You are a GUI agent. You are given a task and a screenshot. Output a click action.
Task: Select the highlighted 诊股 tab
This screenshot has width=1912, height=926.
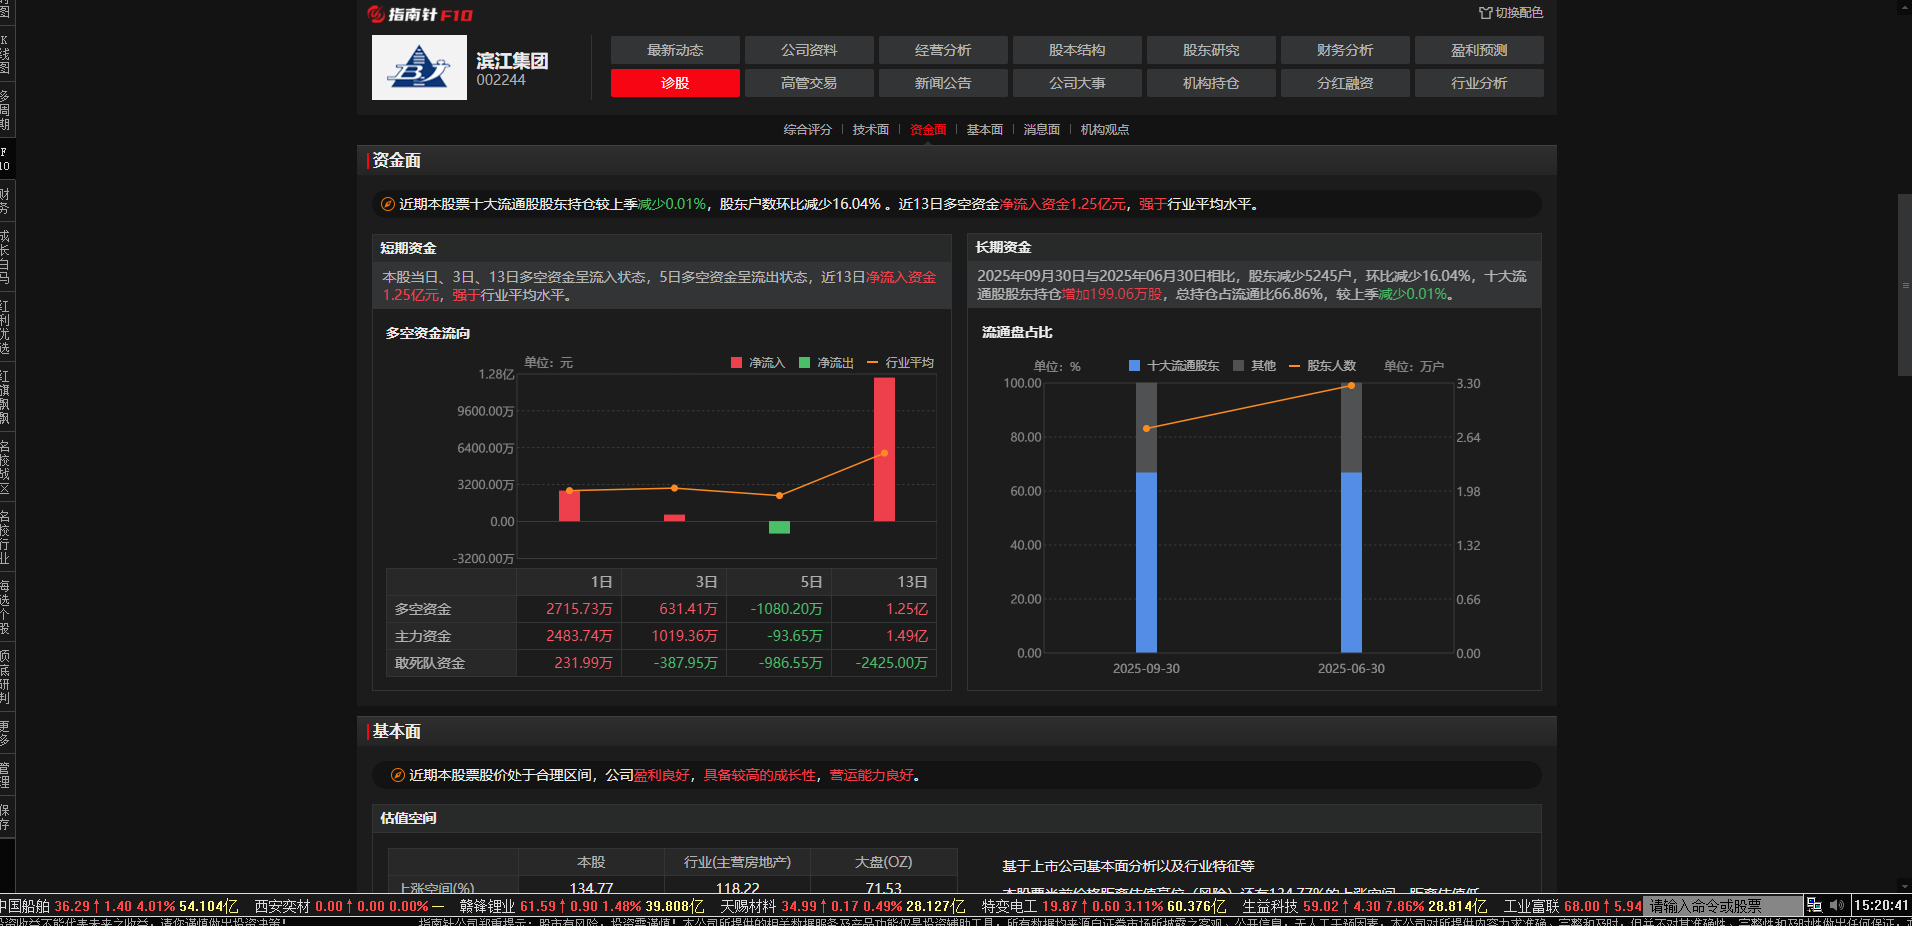tap(675, 83)
